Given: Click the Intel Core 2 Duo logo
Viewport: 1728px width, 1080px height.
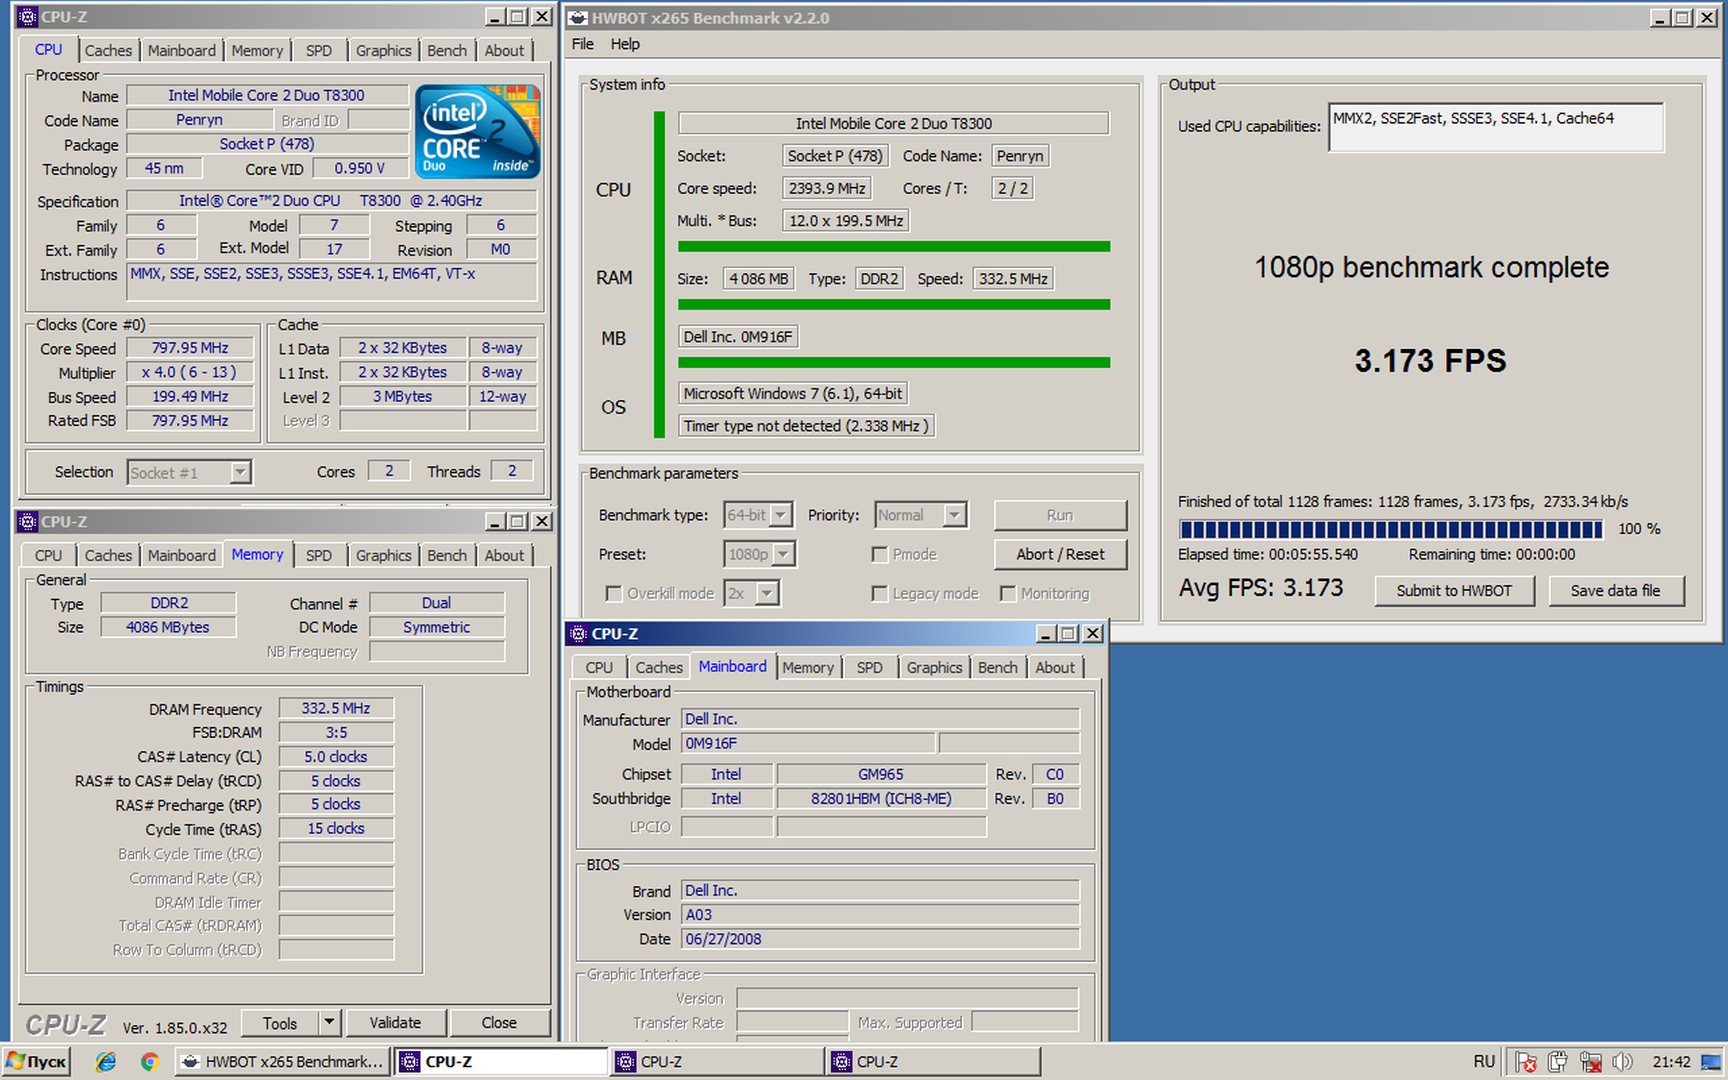Looking at the screenshot, I should (477, 131).
